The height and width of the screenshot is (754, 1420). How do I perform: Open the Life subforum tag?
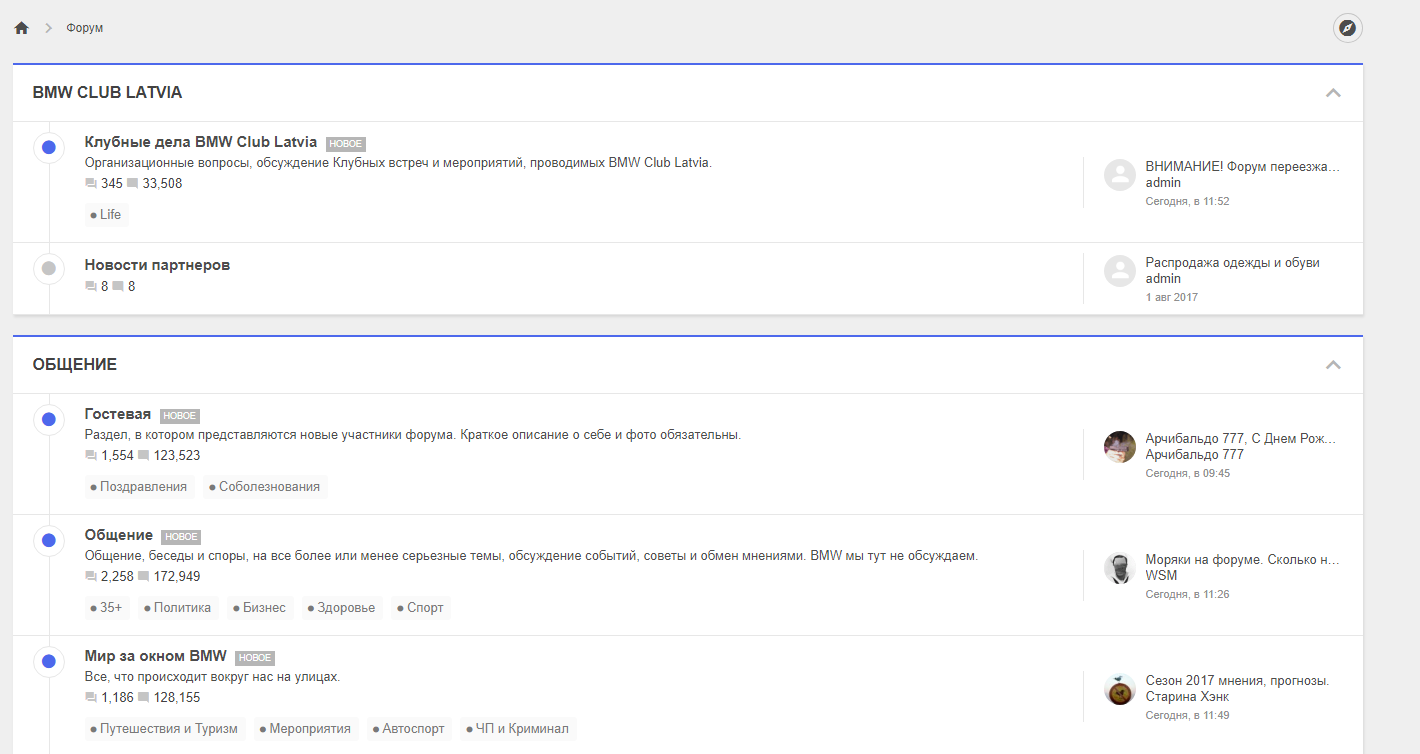pos(106,215)
